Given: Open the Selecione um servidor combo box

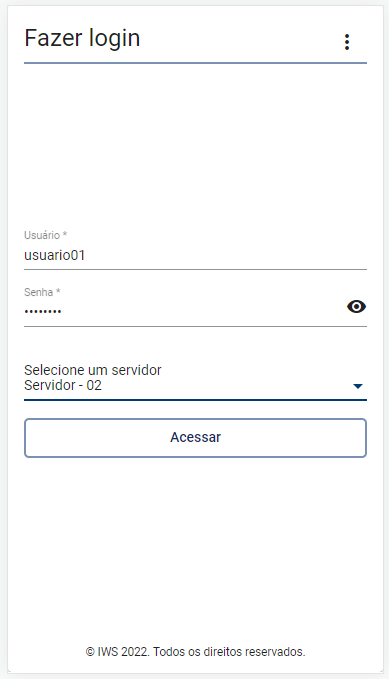Looking at the screenshot, I should point(195,381).
